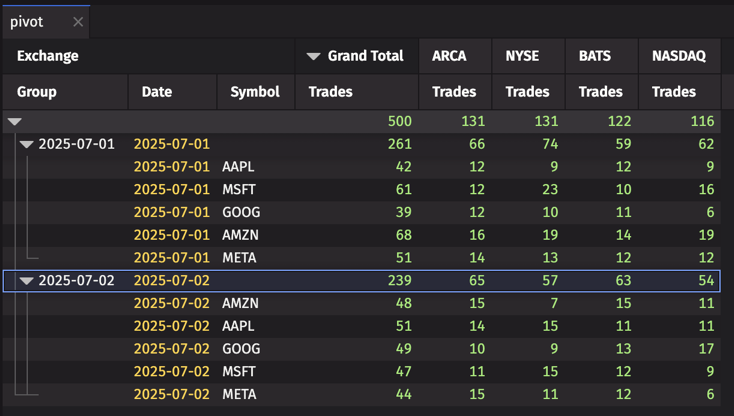Click the grand total 500 cell
Image resolution: width=734 pixels, height=416 pixels.
point(399,121)
